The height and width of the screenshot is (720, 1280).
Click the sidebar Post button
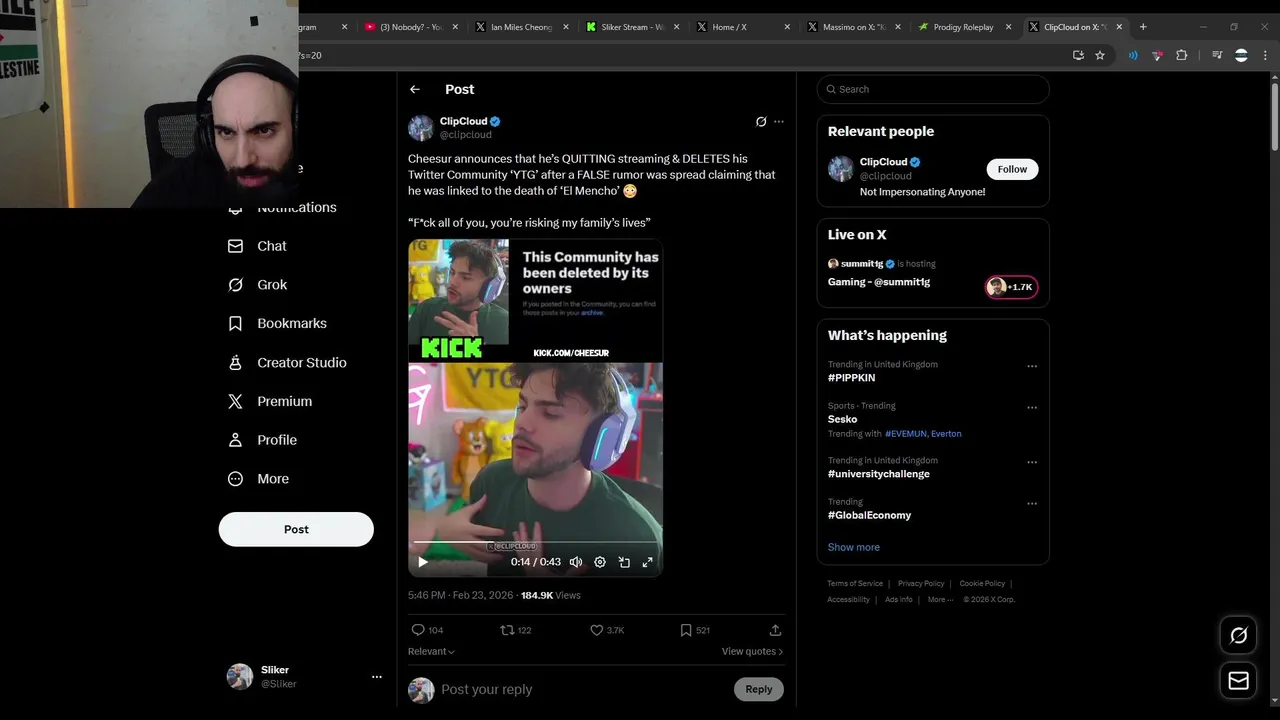[296, 529]
